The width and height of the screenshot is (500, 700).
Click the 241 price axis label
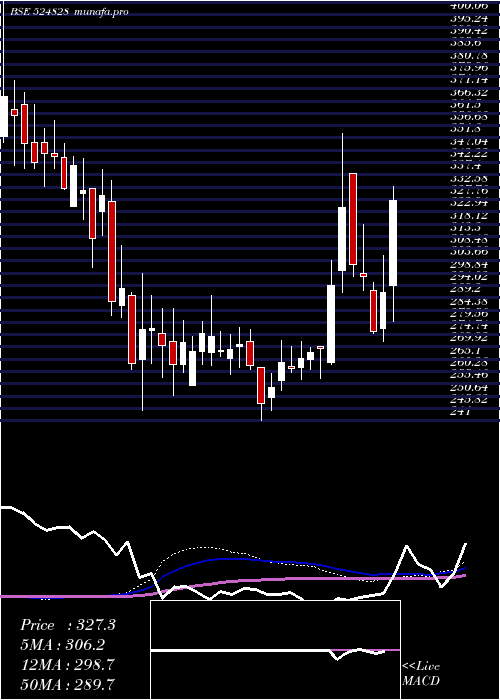[459, 412]
